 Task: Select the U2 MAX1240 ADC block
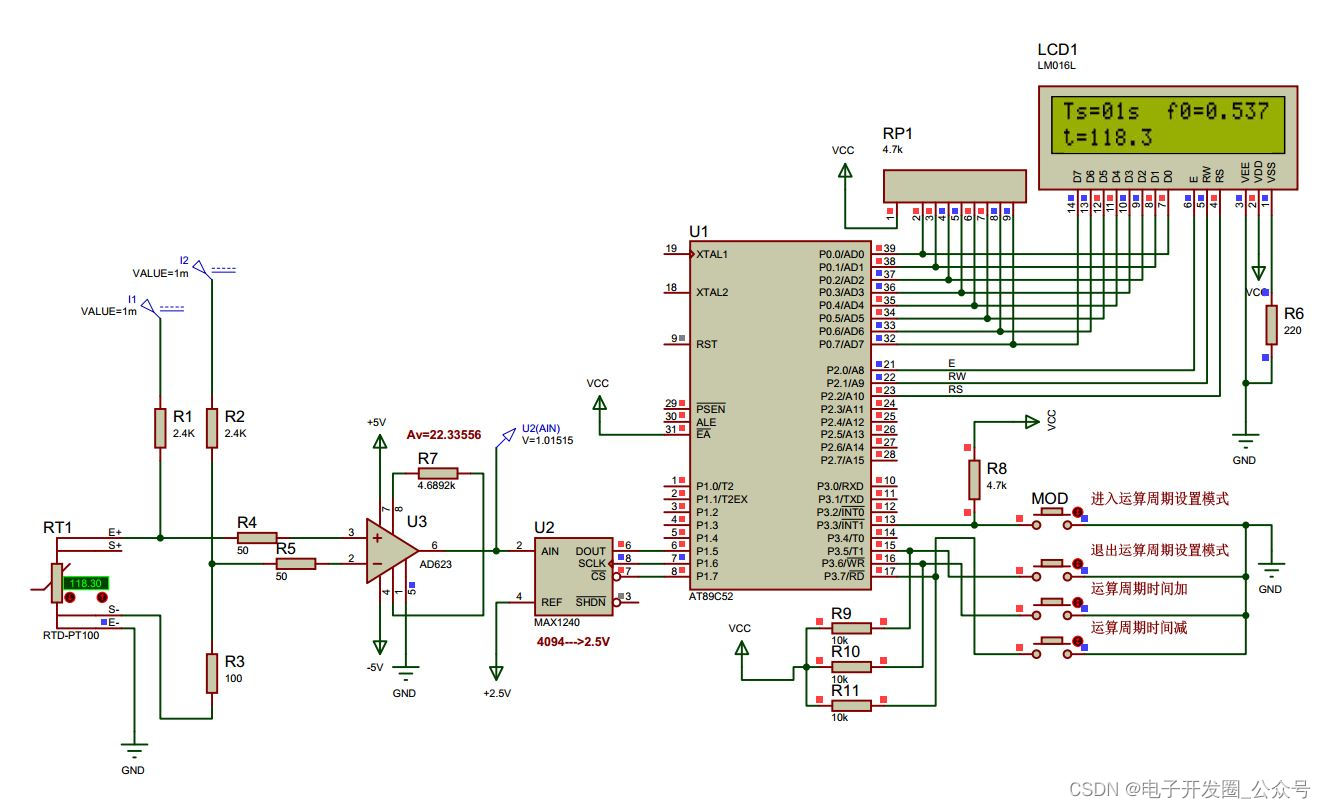coord(572,577)
